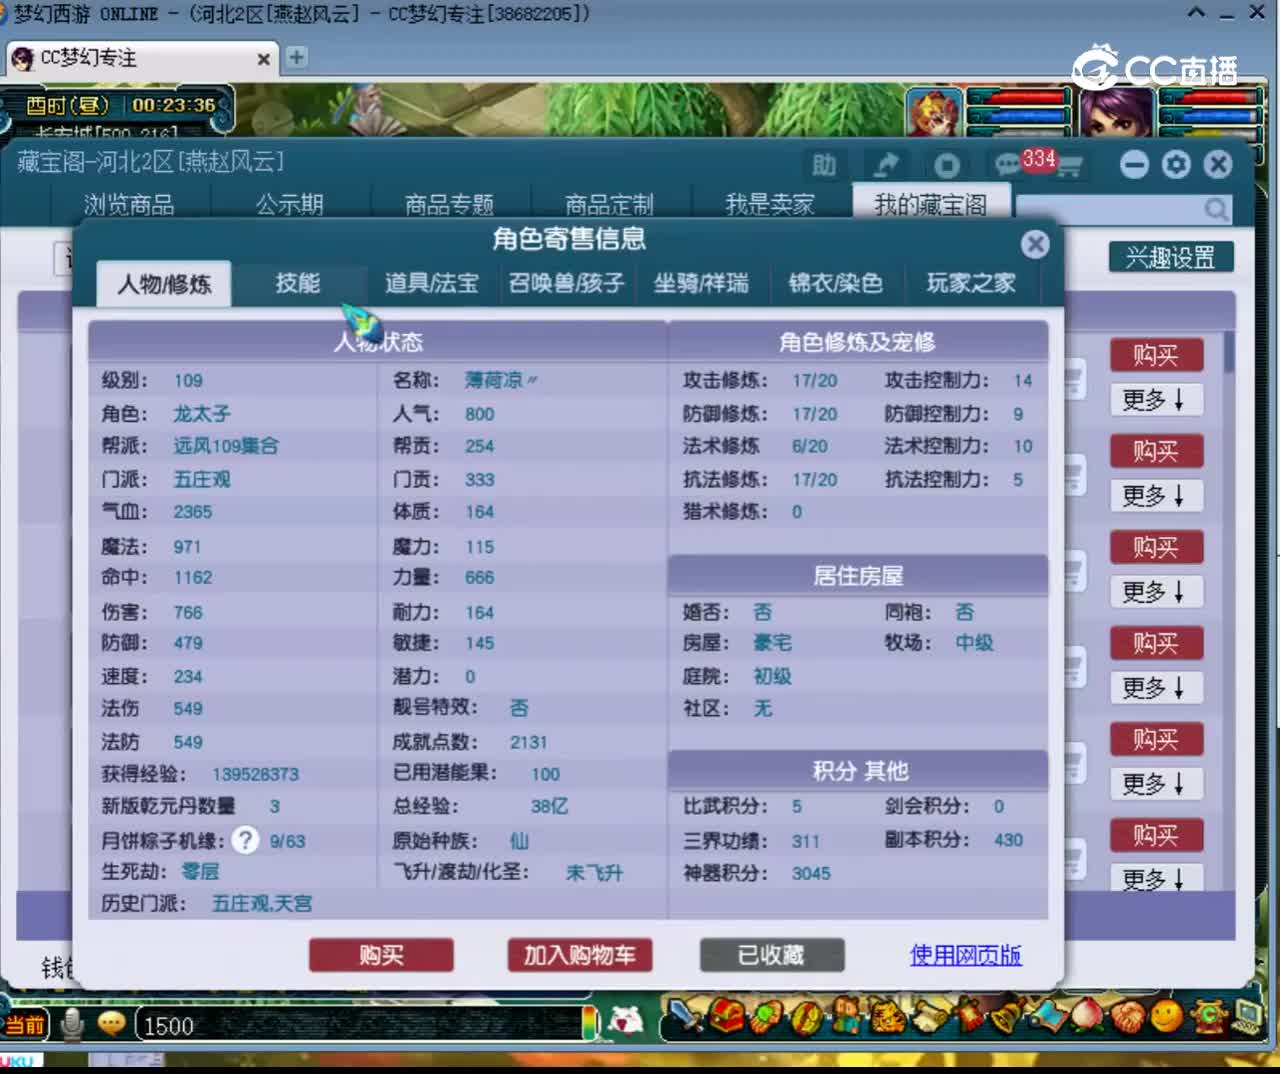Viewport: 1280px width, 1074px height.
Task: Click the green orb hand icon
Action: pos(766,1016)
